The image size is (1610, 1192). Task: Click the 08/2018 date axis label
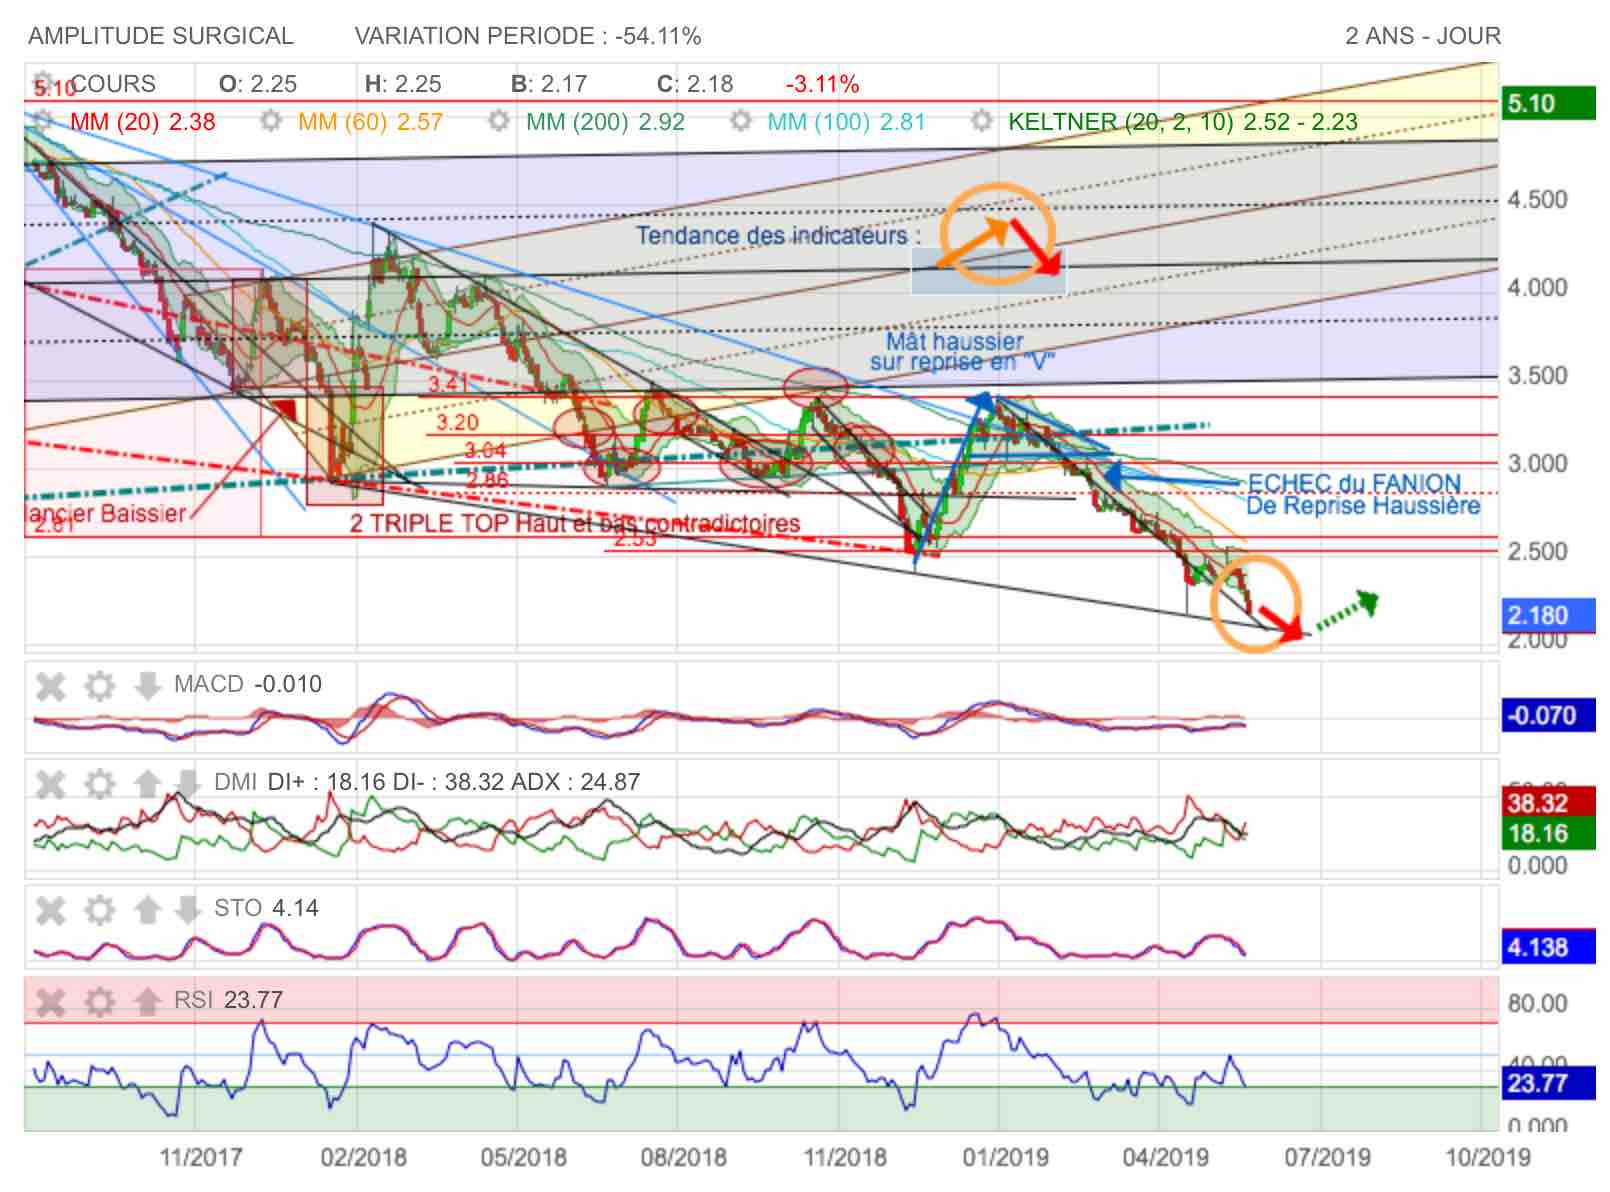click(684, 1157)
